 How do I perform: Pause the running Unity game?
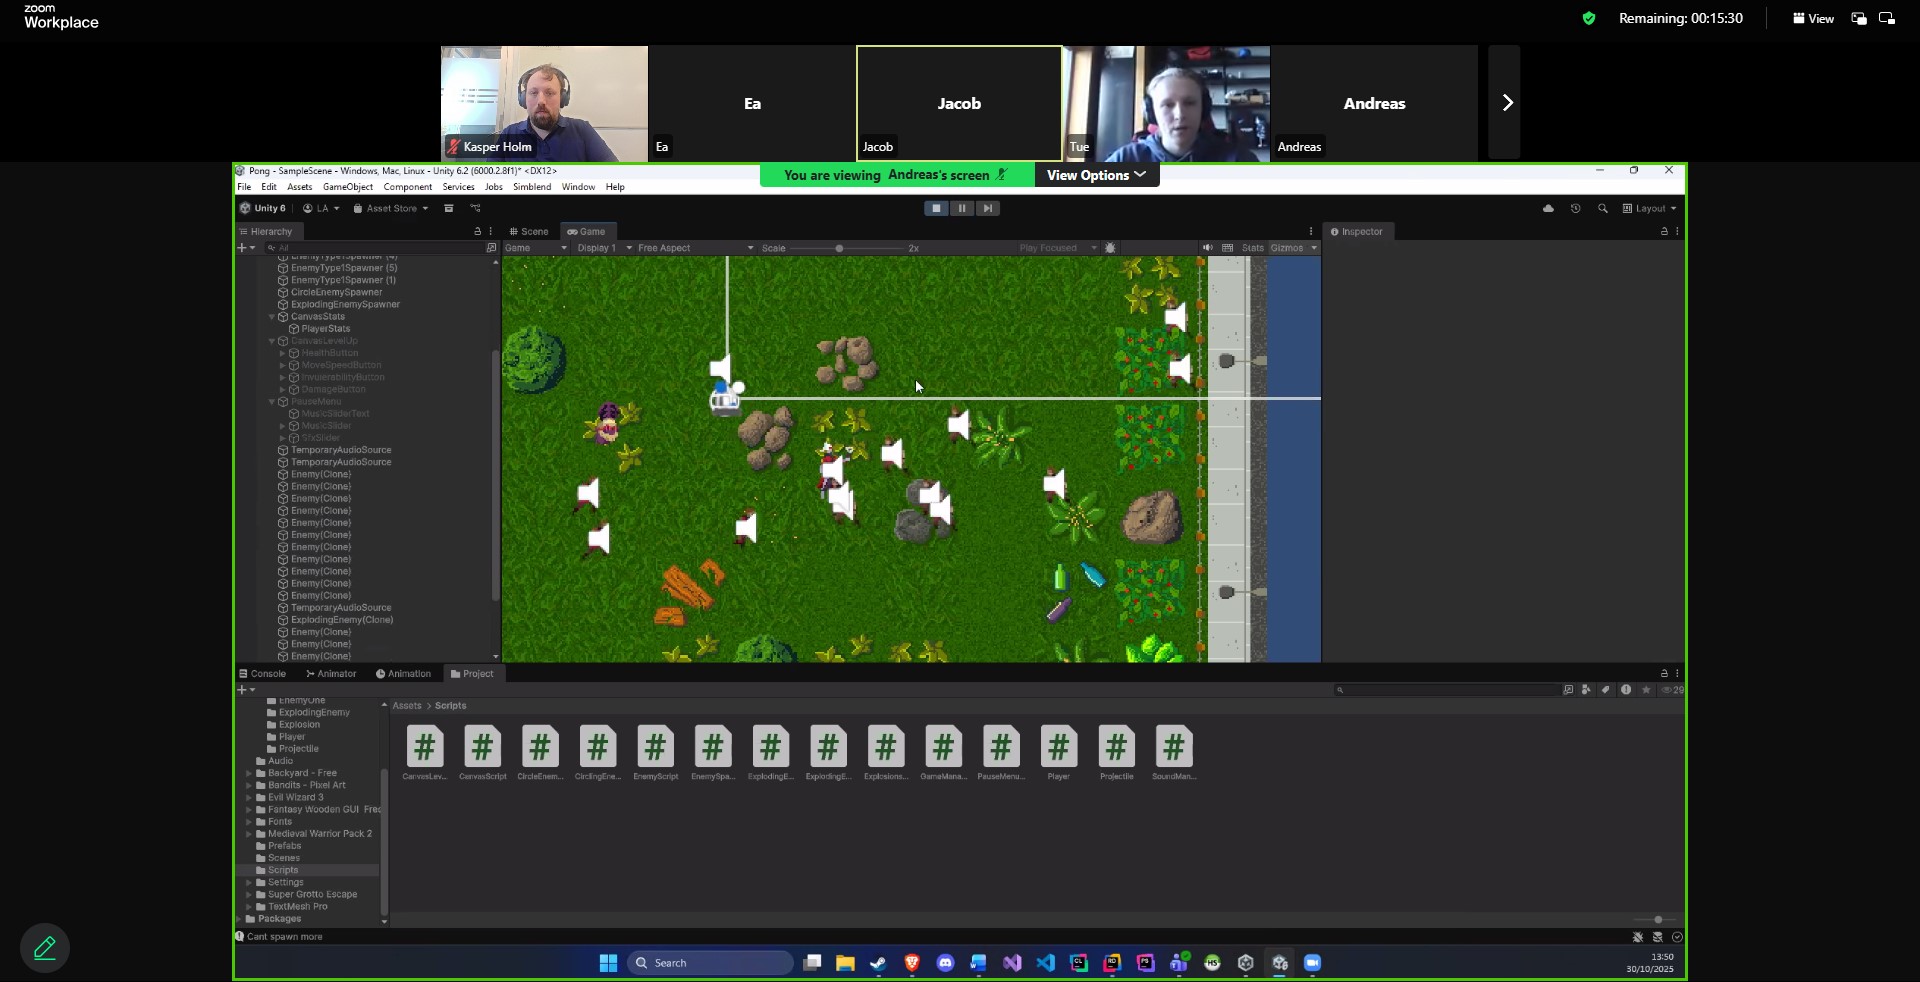pos(962,208)
